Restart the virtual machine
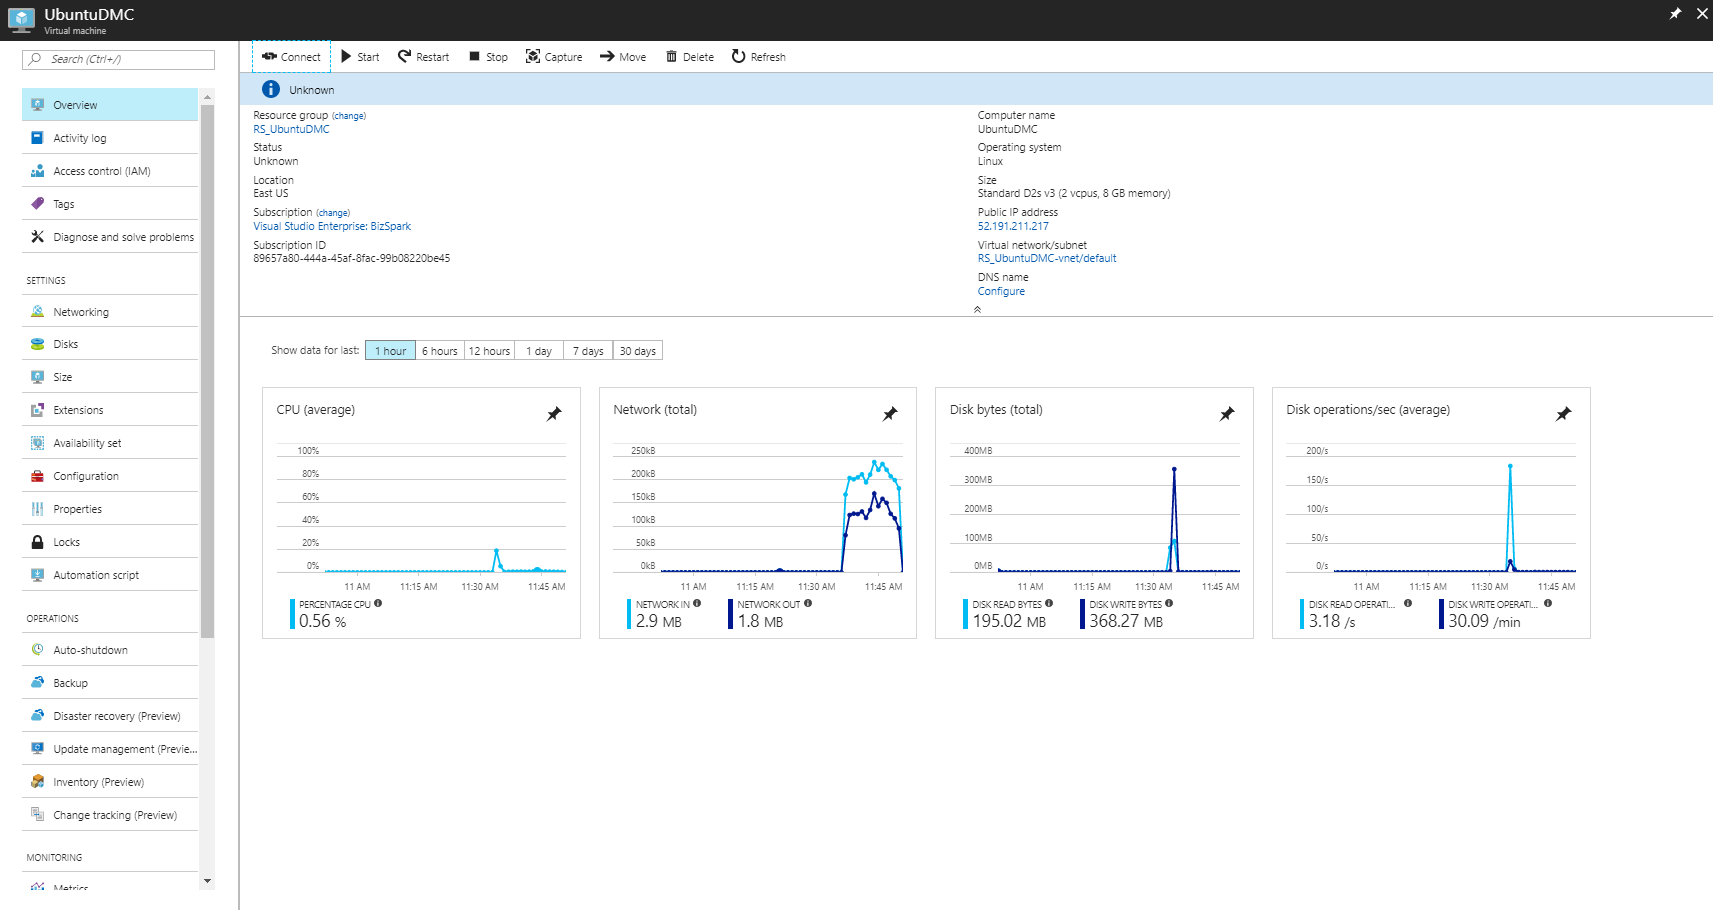 coord(423,57)
